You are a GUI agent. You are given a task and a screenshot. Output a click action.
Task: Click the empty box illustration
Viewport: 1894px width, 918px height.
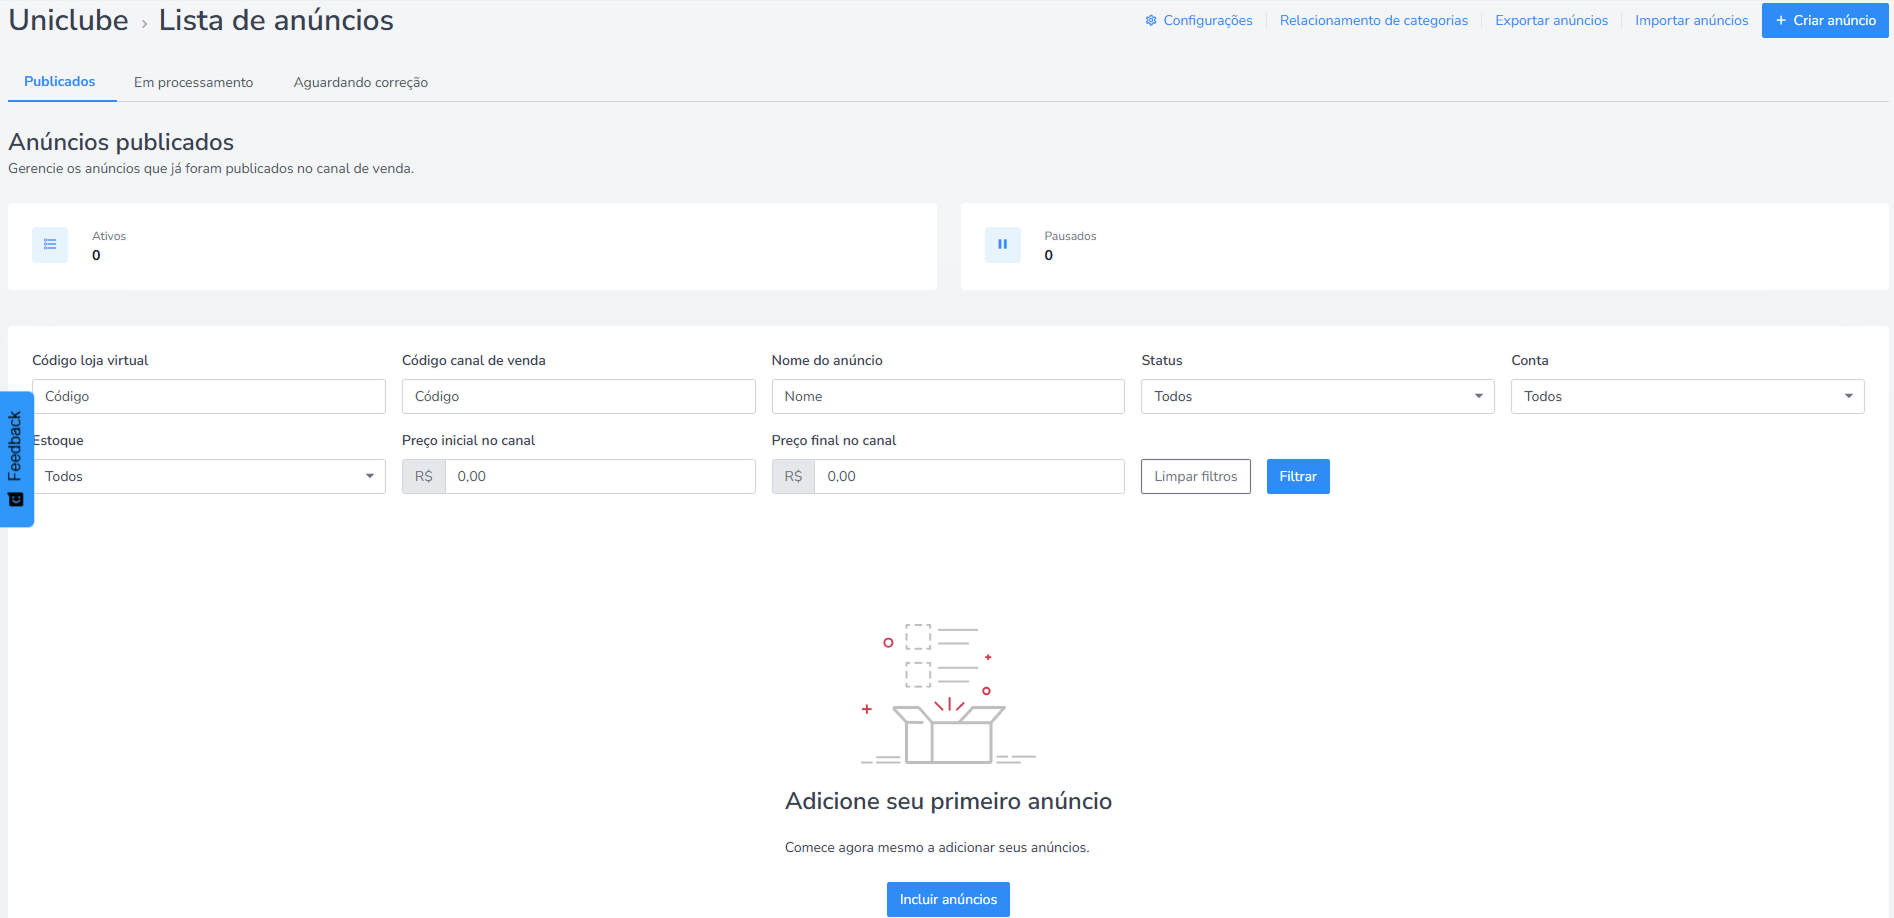948,694
